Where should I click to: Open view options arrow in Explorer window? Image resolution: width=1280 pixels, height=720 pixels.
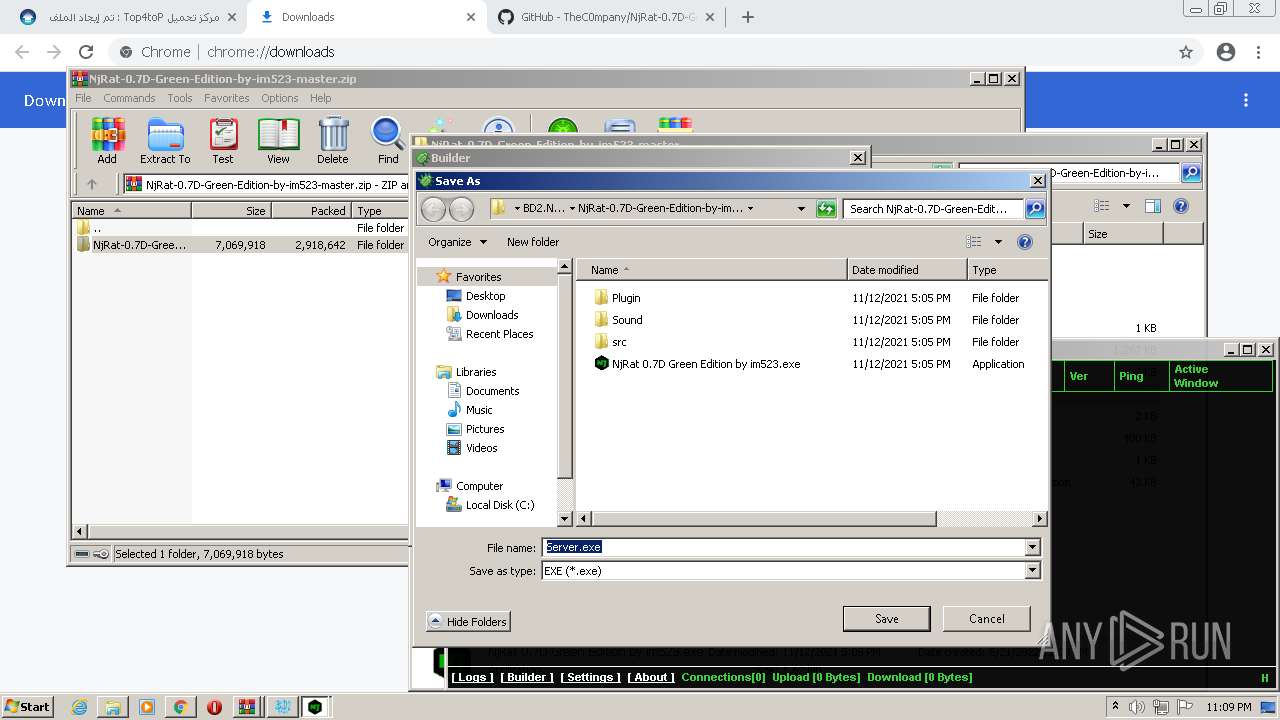click(x=1125, y=206)
